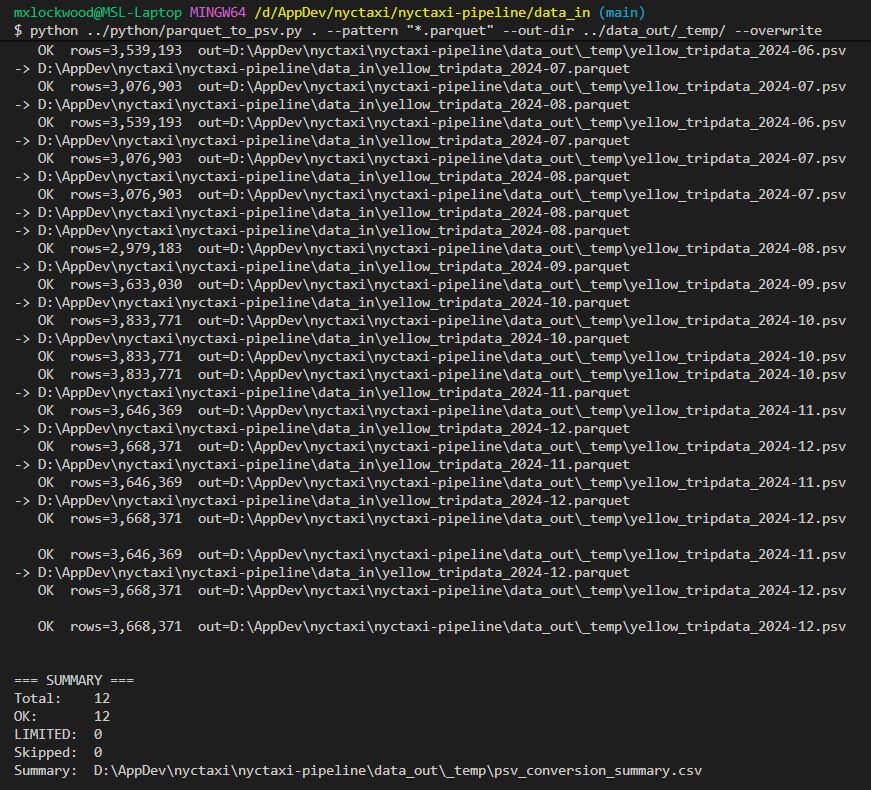Click the mxlockwood@MSL-Laptop prompt text
The image size is (871, 790).
[x=98, y=12]
